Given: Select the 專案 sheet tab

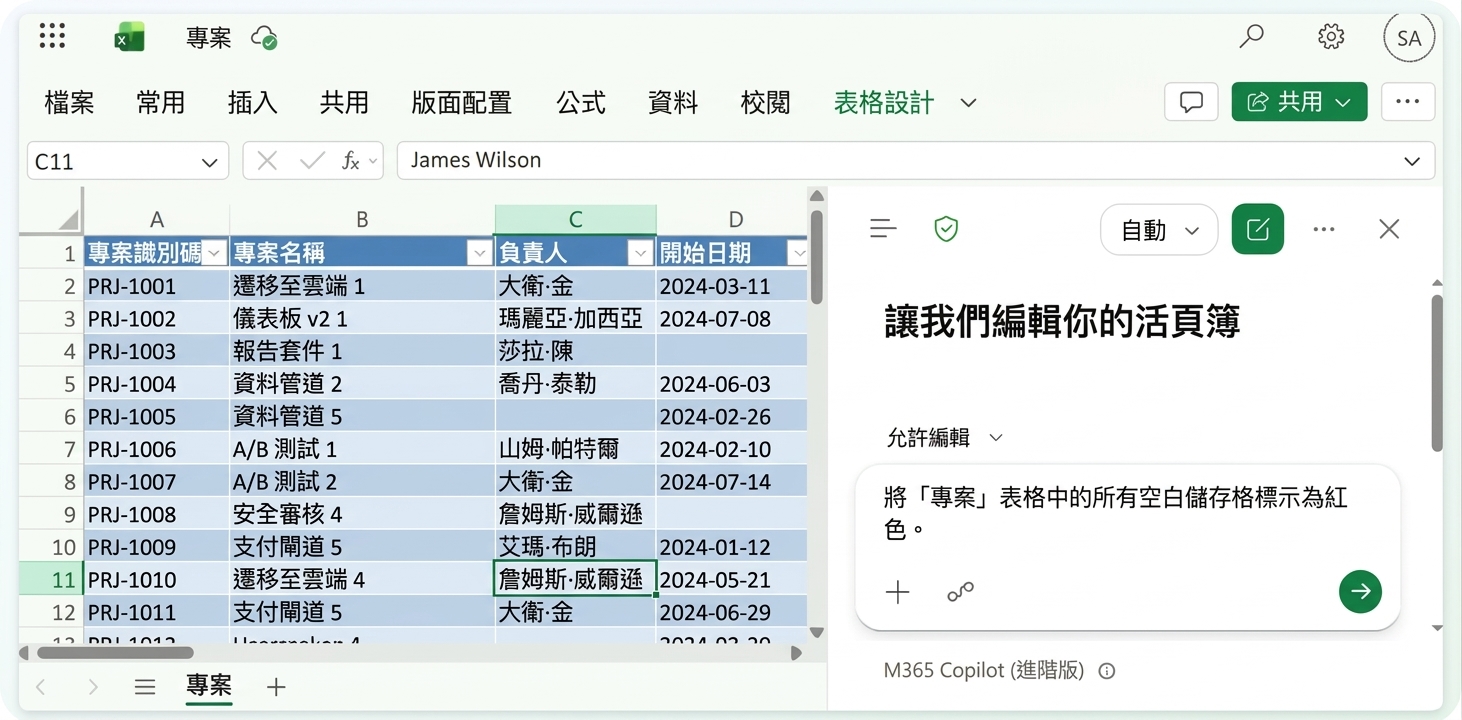Looking at the screenshot, I should click(209, 686).
